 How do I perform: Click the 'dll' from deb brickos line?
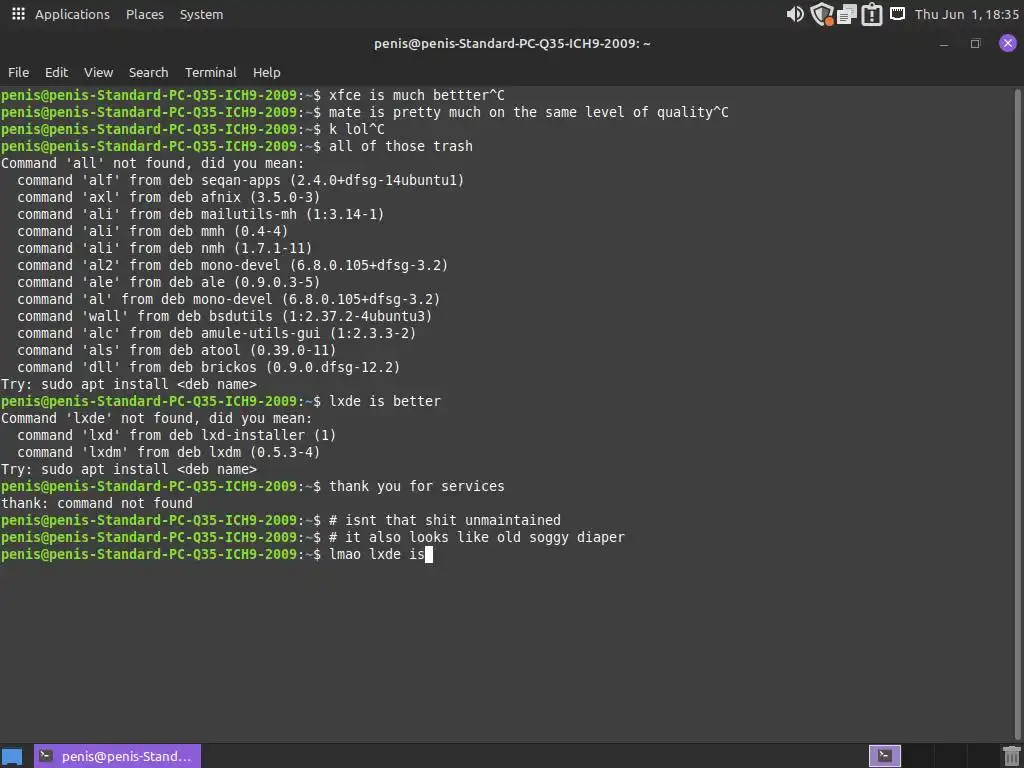point(208,367)
